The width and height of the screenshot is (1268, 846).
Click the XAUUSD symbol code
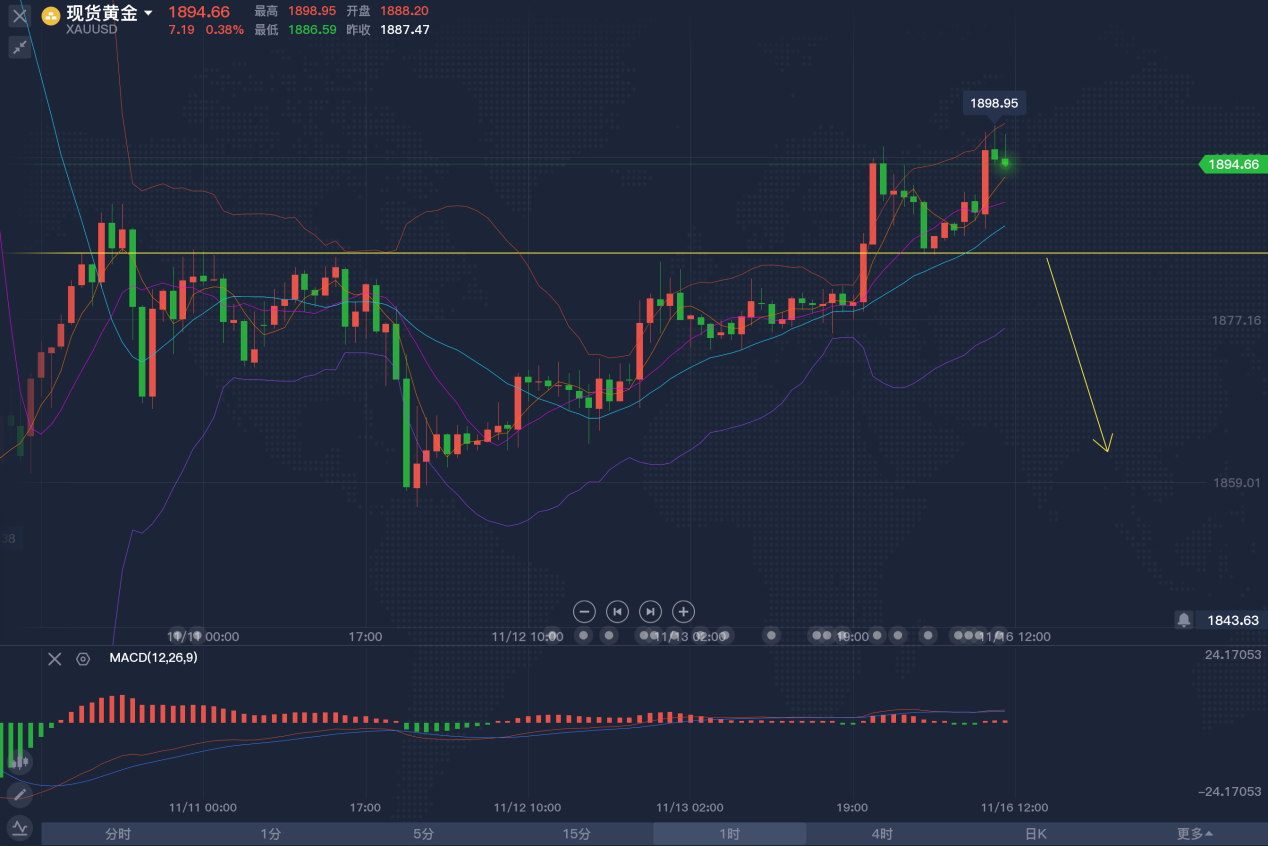coord(91,30)
